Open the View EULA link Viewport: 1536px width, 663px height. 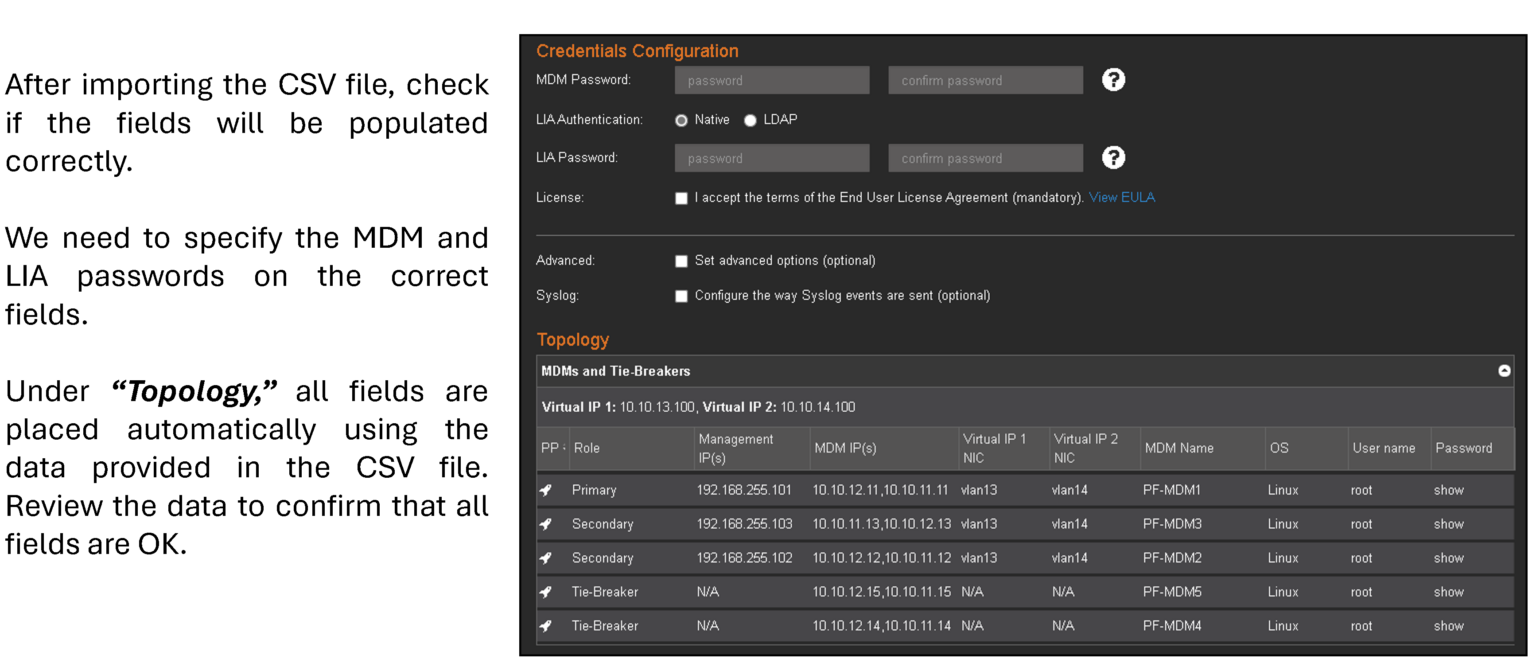pos(1122,197)
